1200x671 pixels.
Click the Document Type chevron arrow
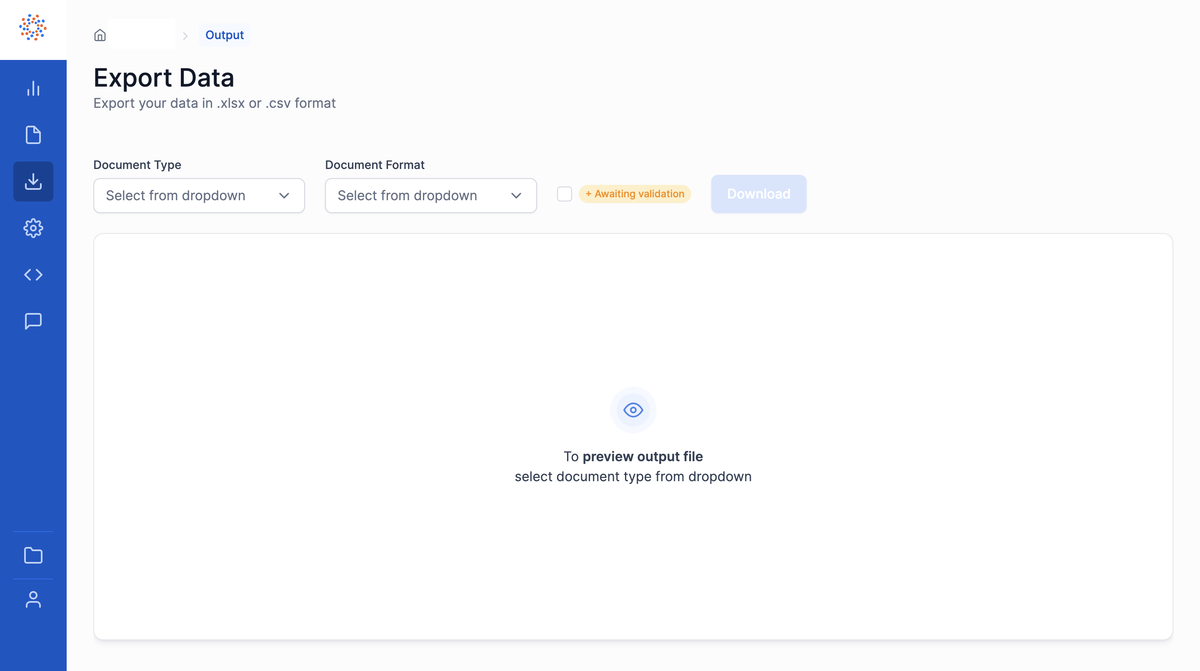coord(284,196)
